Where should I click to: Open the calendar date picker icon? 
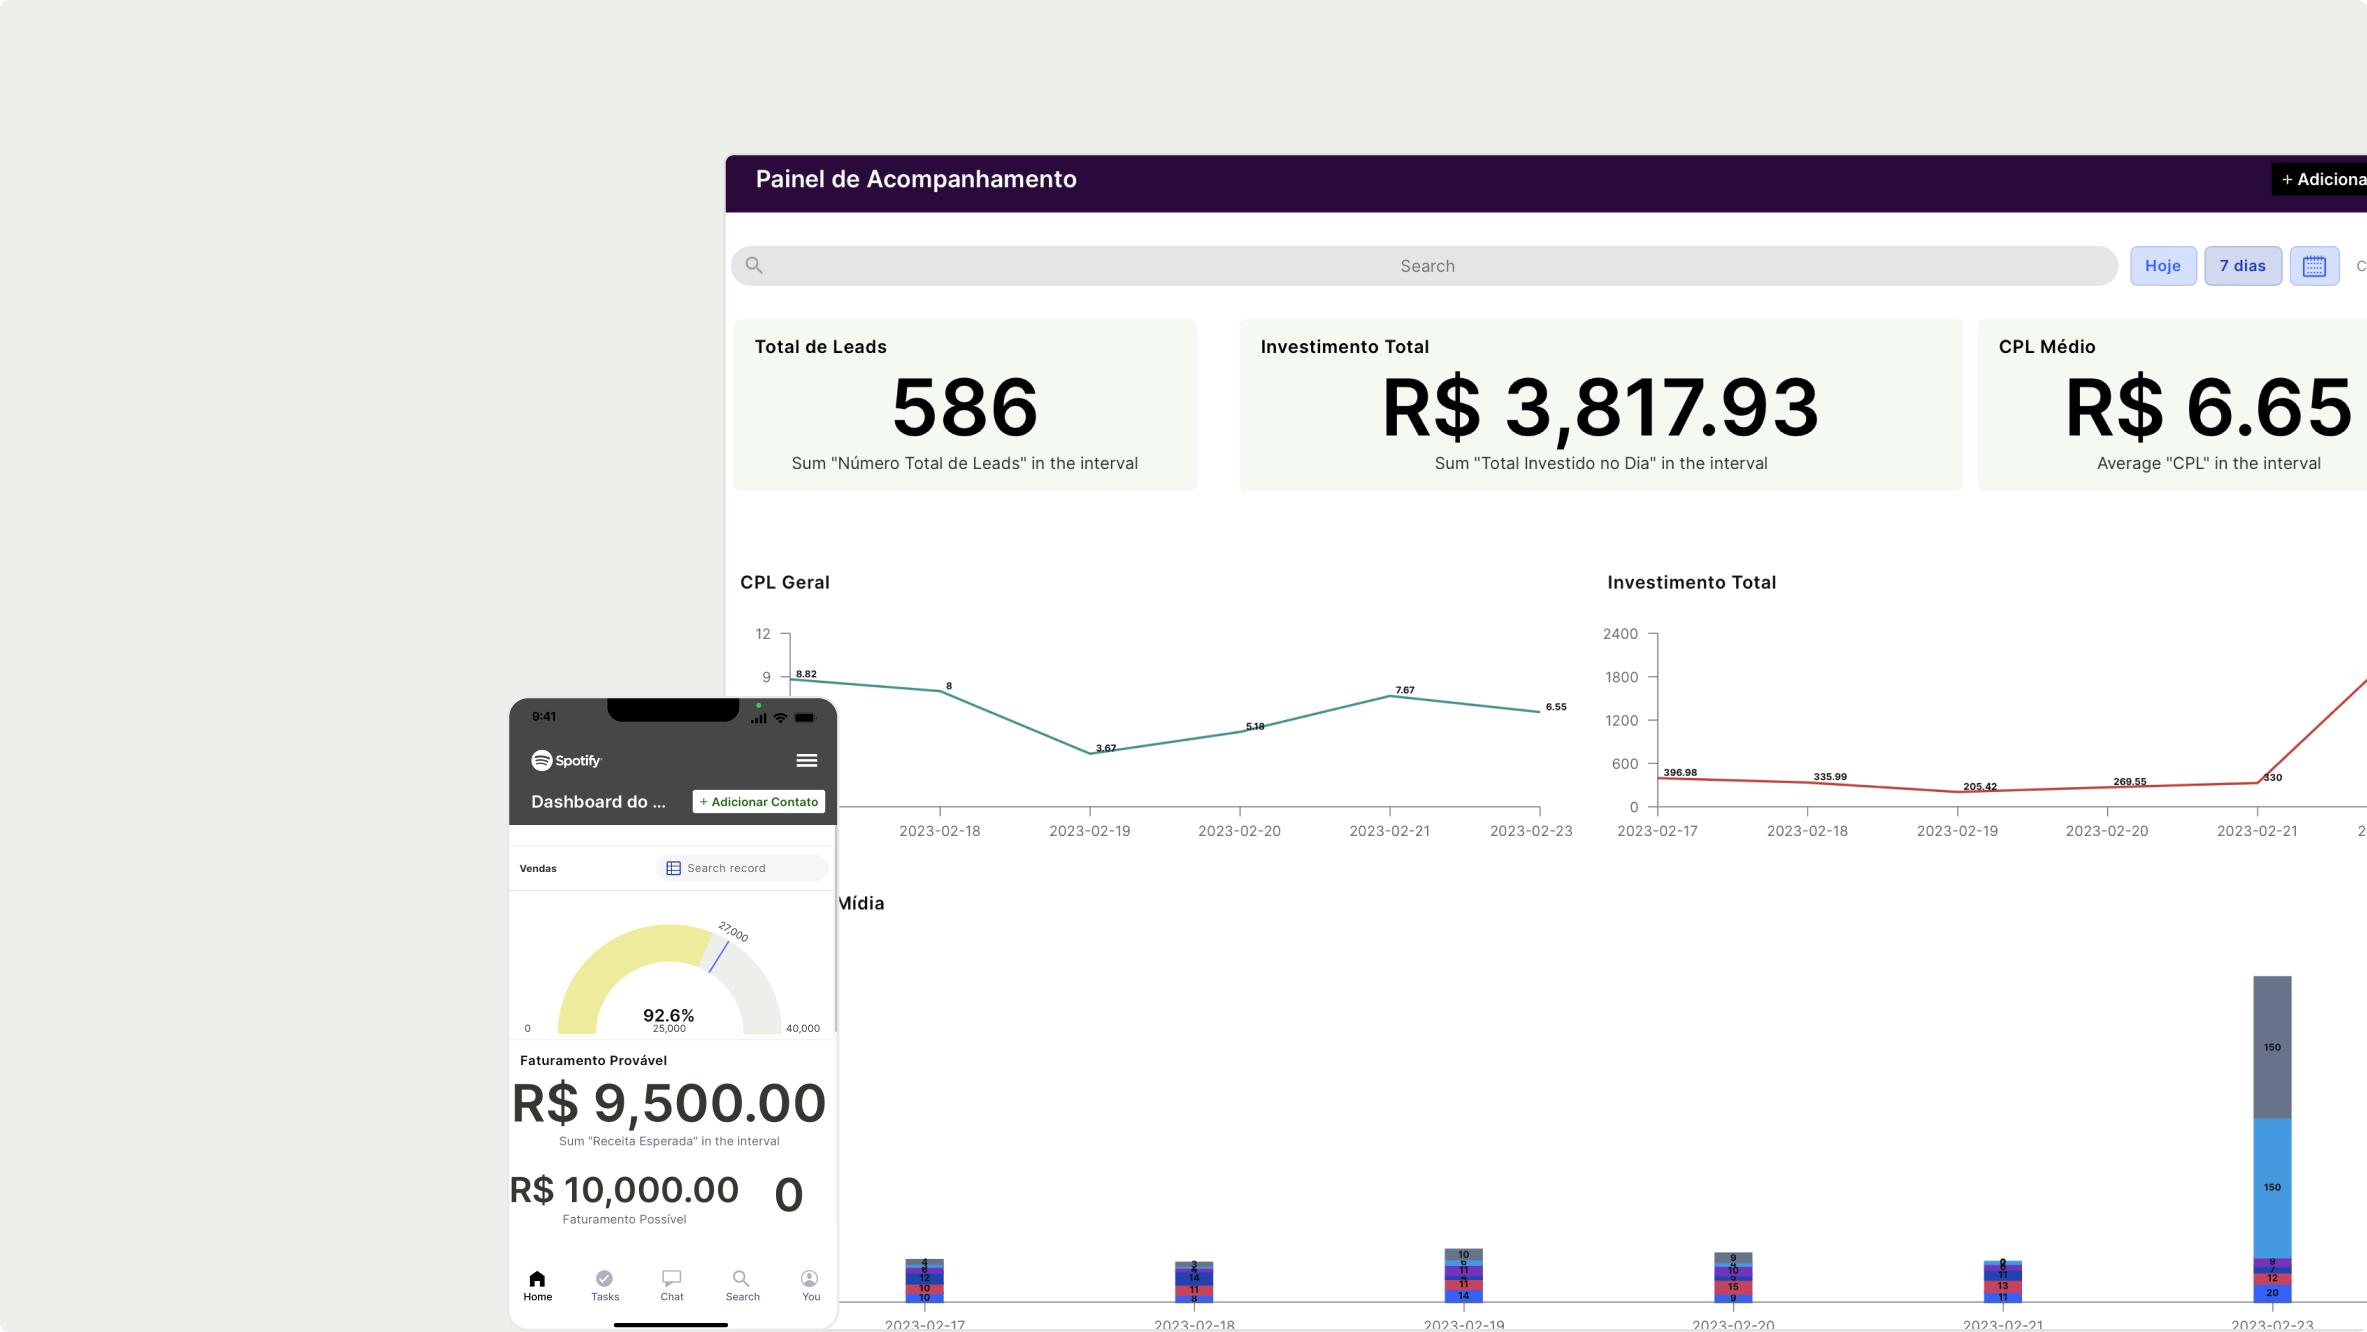click(2313, 266)
